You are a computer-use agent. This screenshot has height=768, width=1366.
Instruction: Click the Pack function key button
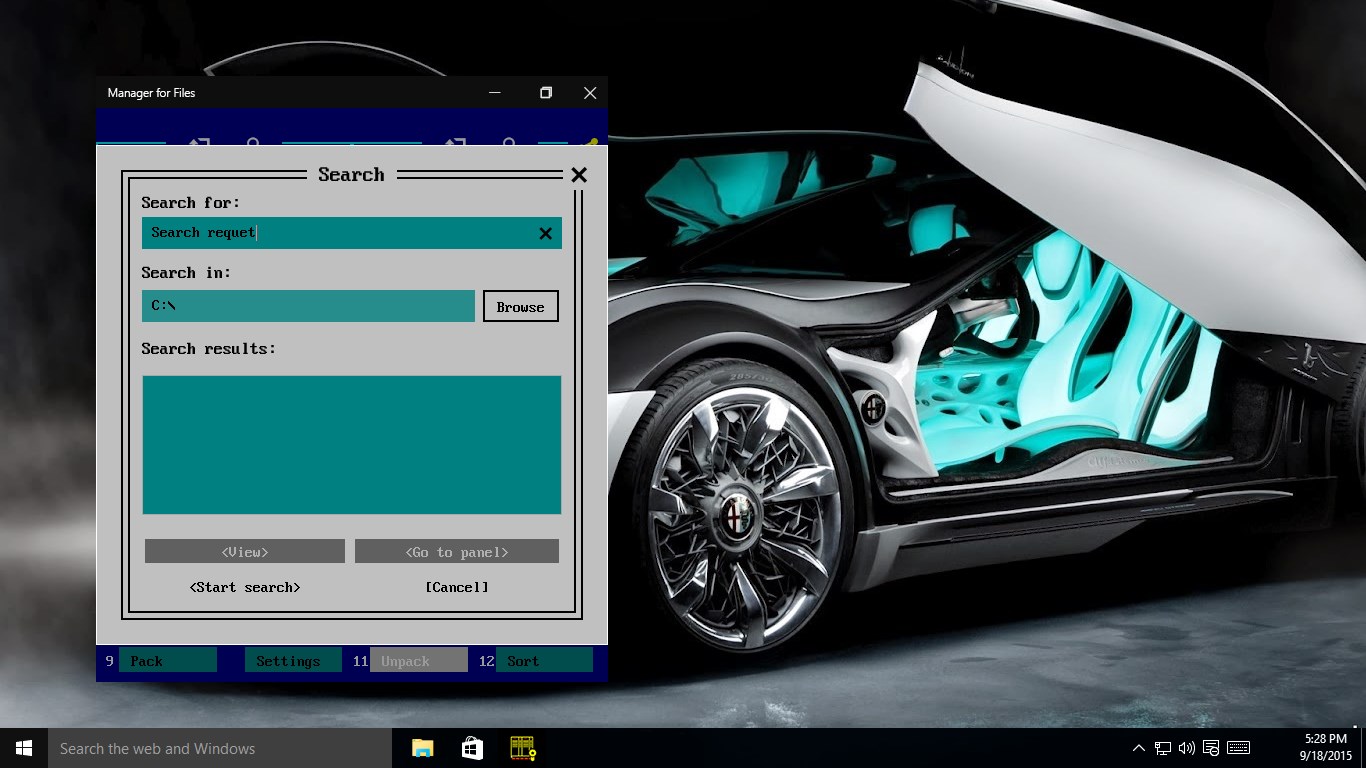click(x=167, y=661)
